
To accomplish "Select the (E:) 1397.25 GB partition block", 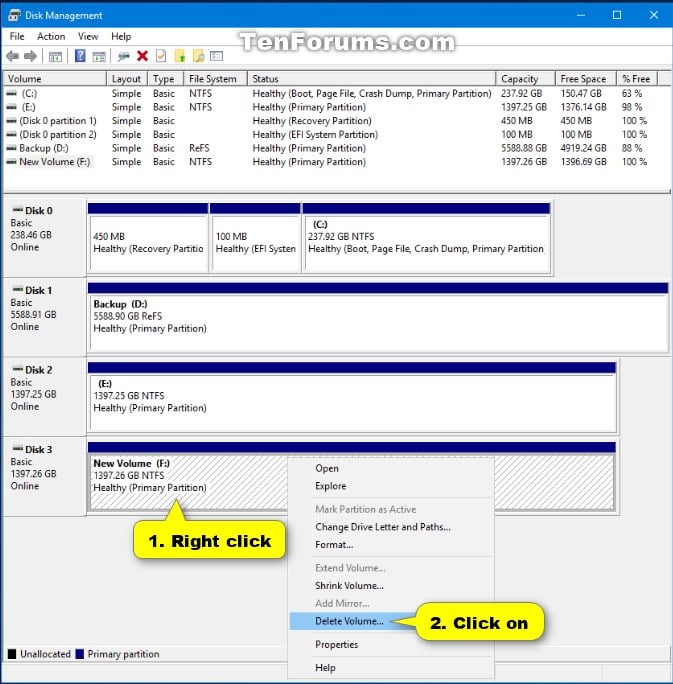I will pos(352,397).
